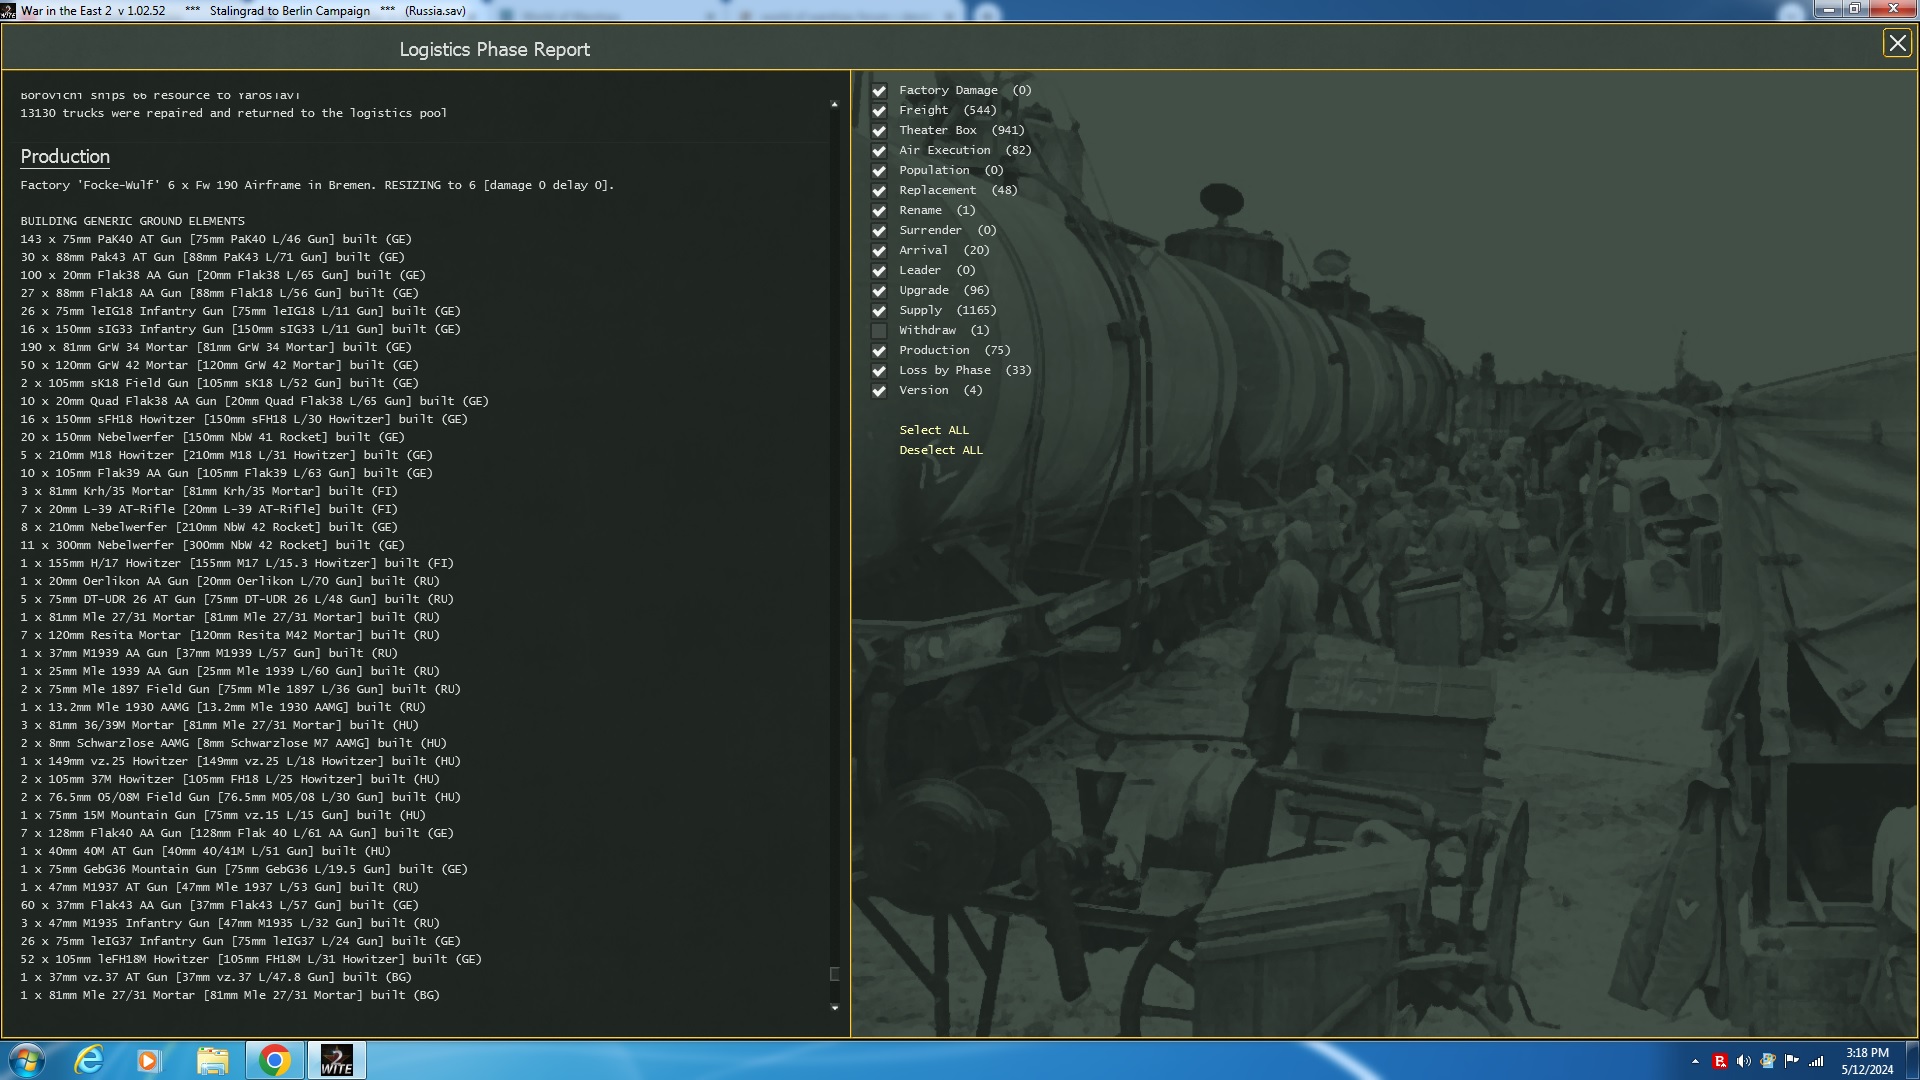The image size is (1920, 1080).
Task: Toggle the Loss by Phase checkbox
Action: pyautogui.click(x=879, y=371)
